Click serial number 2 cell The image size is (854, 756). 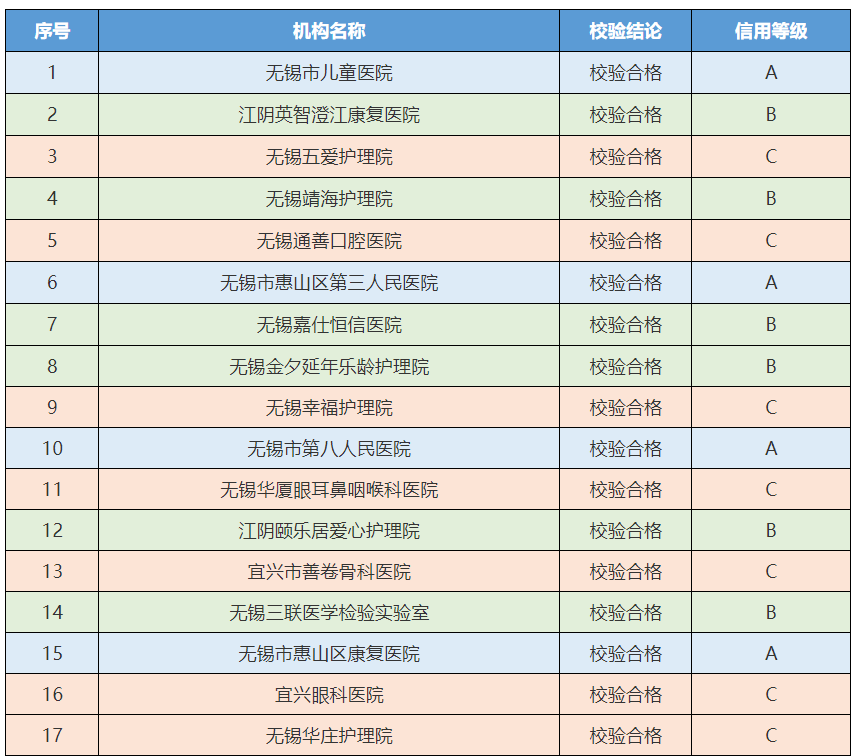(x=52, y=114)
